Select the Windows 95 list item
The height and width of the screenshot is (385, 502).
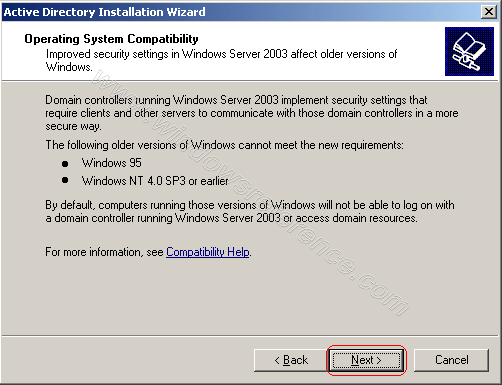point(112,163)
